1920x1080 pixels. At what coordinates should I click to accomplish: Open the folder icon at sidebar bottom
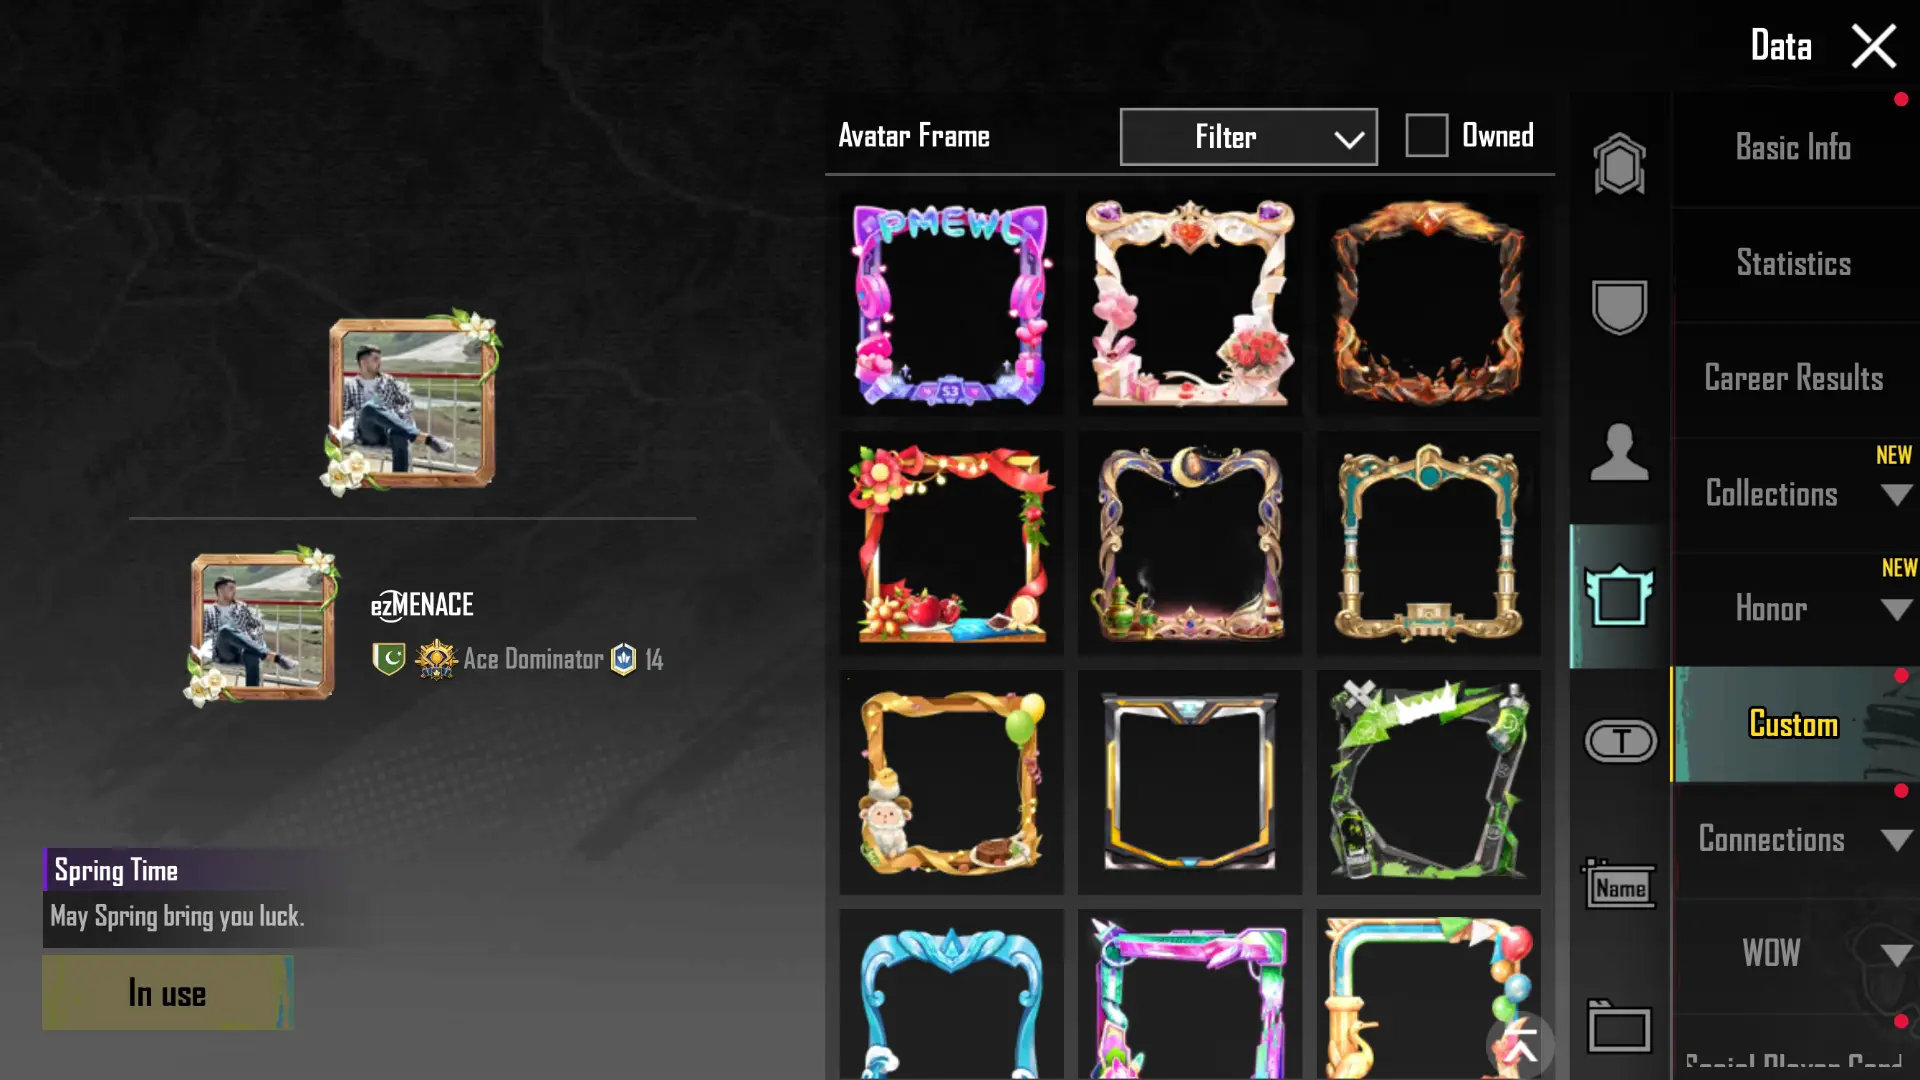point(1619,1027)
